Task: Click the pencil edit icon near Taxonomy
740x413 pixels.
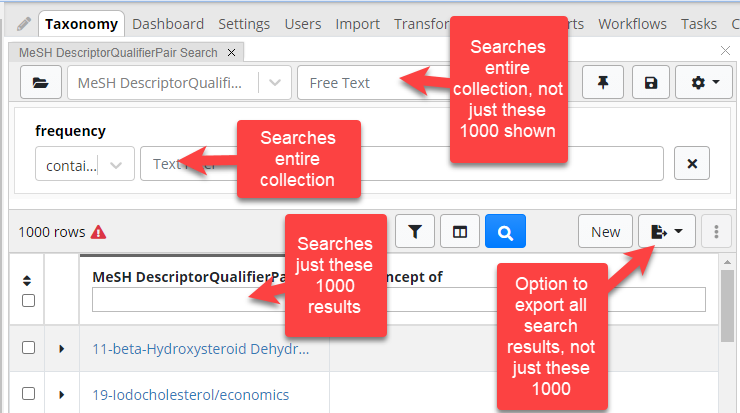Action: [x=24, y=24]
